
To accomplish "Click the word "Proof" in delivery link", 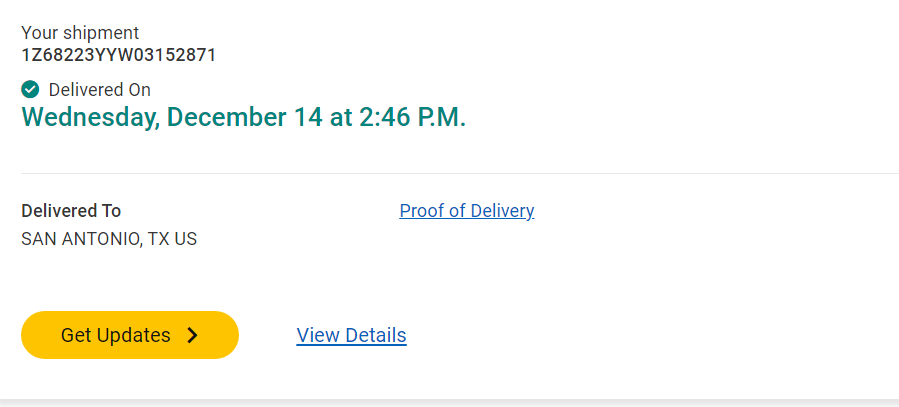I will [x=422, y=211].
